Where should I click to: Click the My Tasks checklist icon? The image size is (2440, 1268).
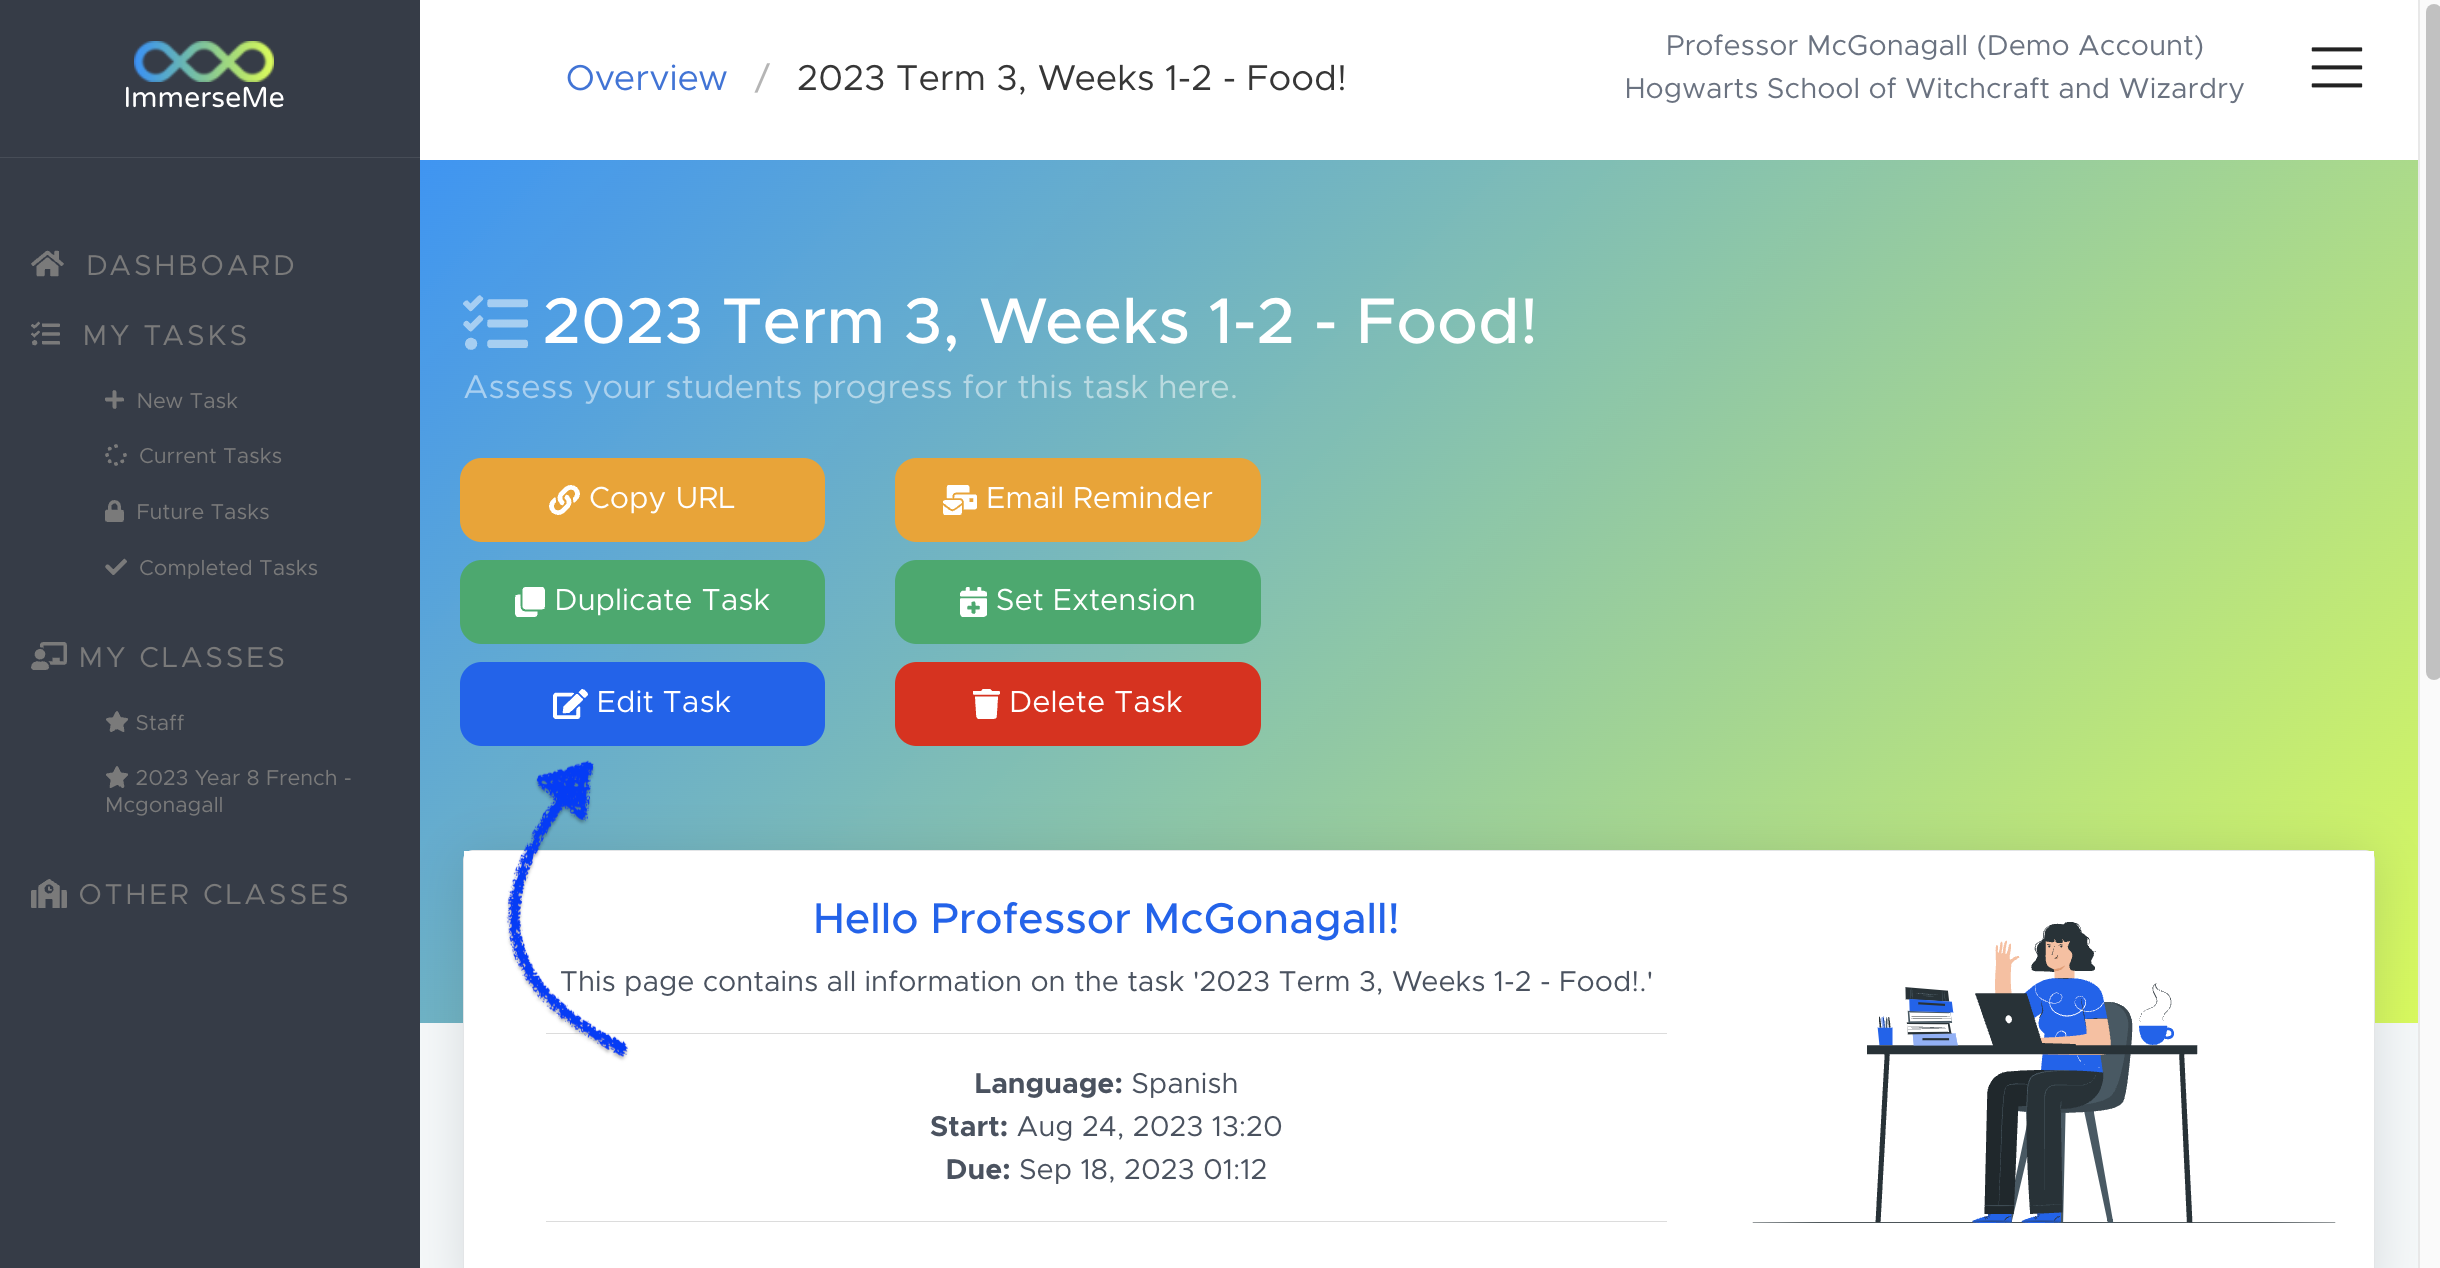46,334
